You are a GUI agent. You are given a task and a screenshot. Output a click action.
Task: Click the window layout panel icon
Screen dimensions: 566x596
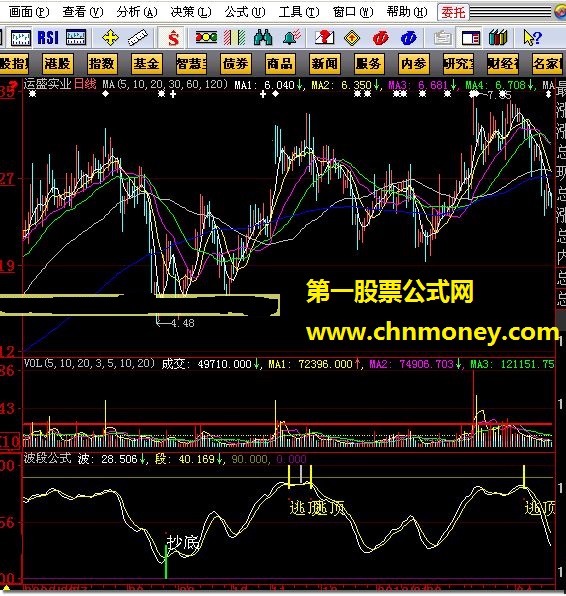(x=471, y=38)
